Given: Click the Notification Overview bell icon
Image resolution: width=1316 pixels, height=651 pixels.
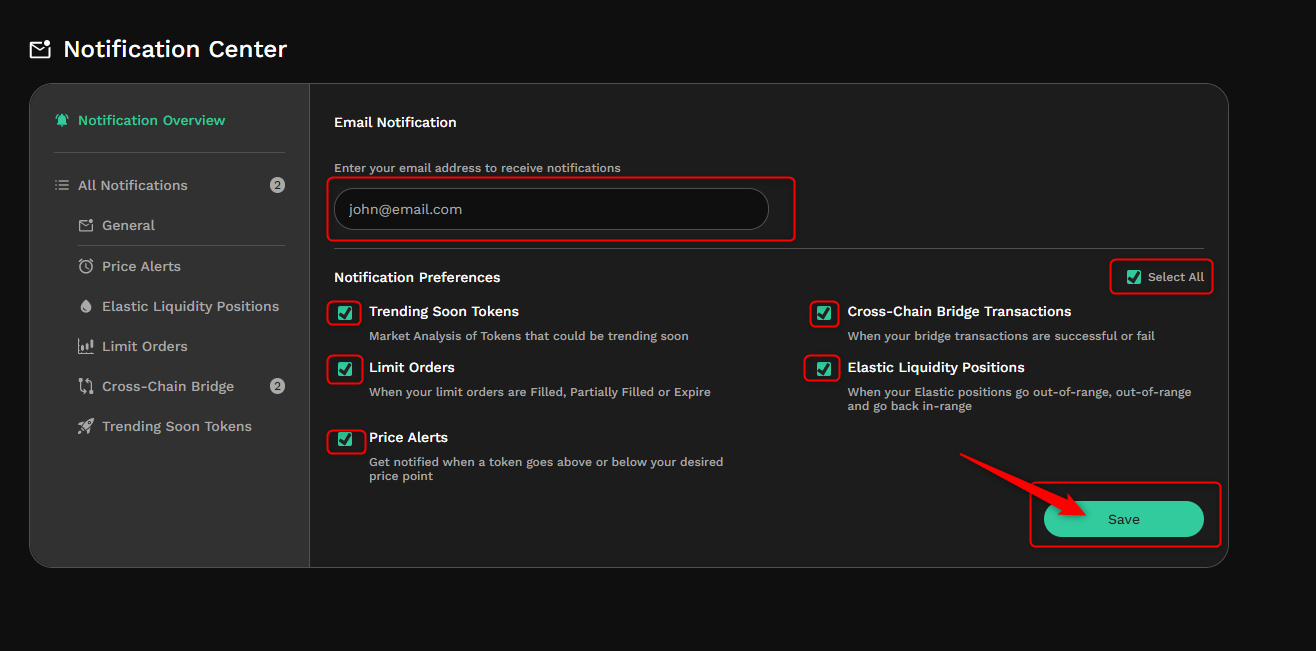Looking at the screenshot, I should [62, 120].
